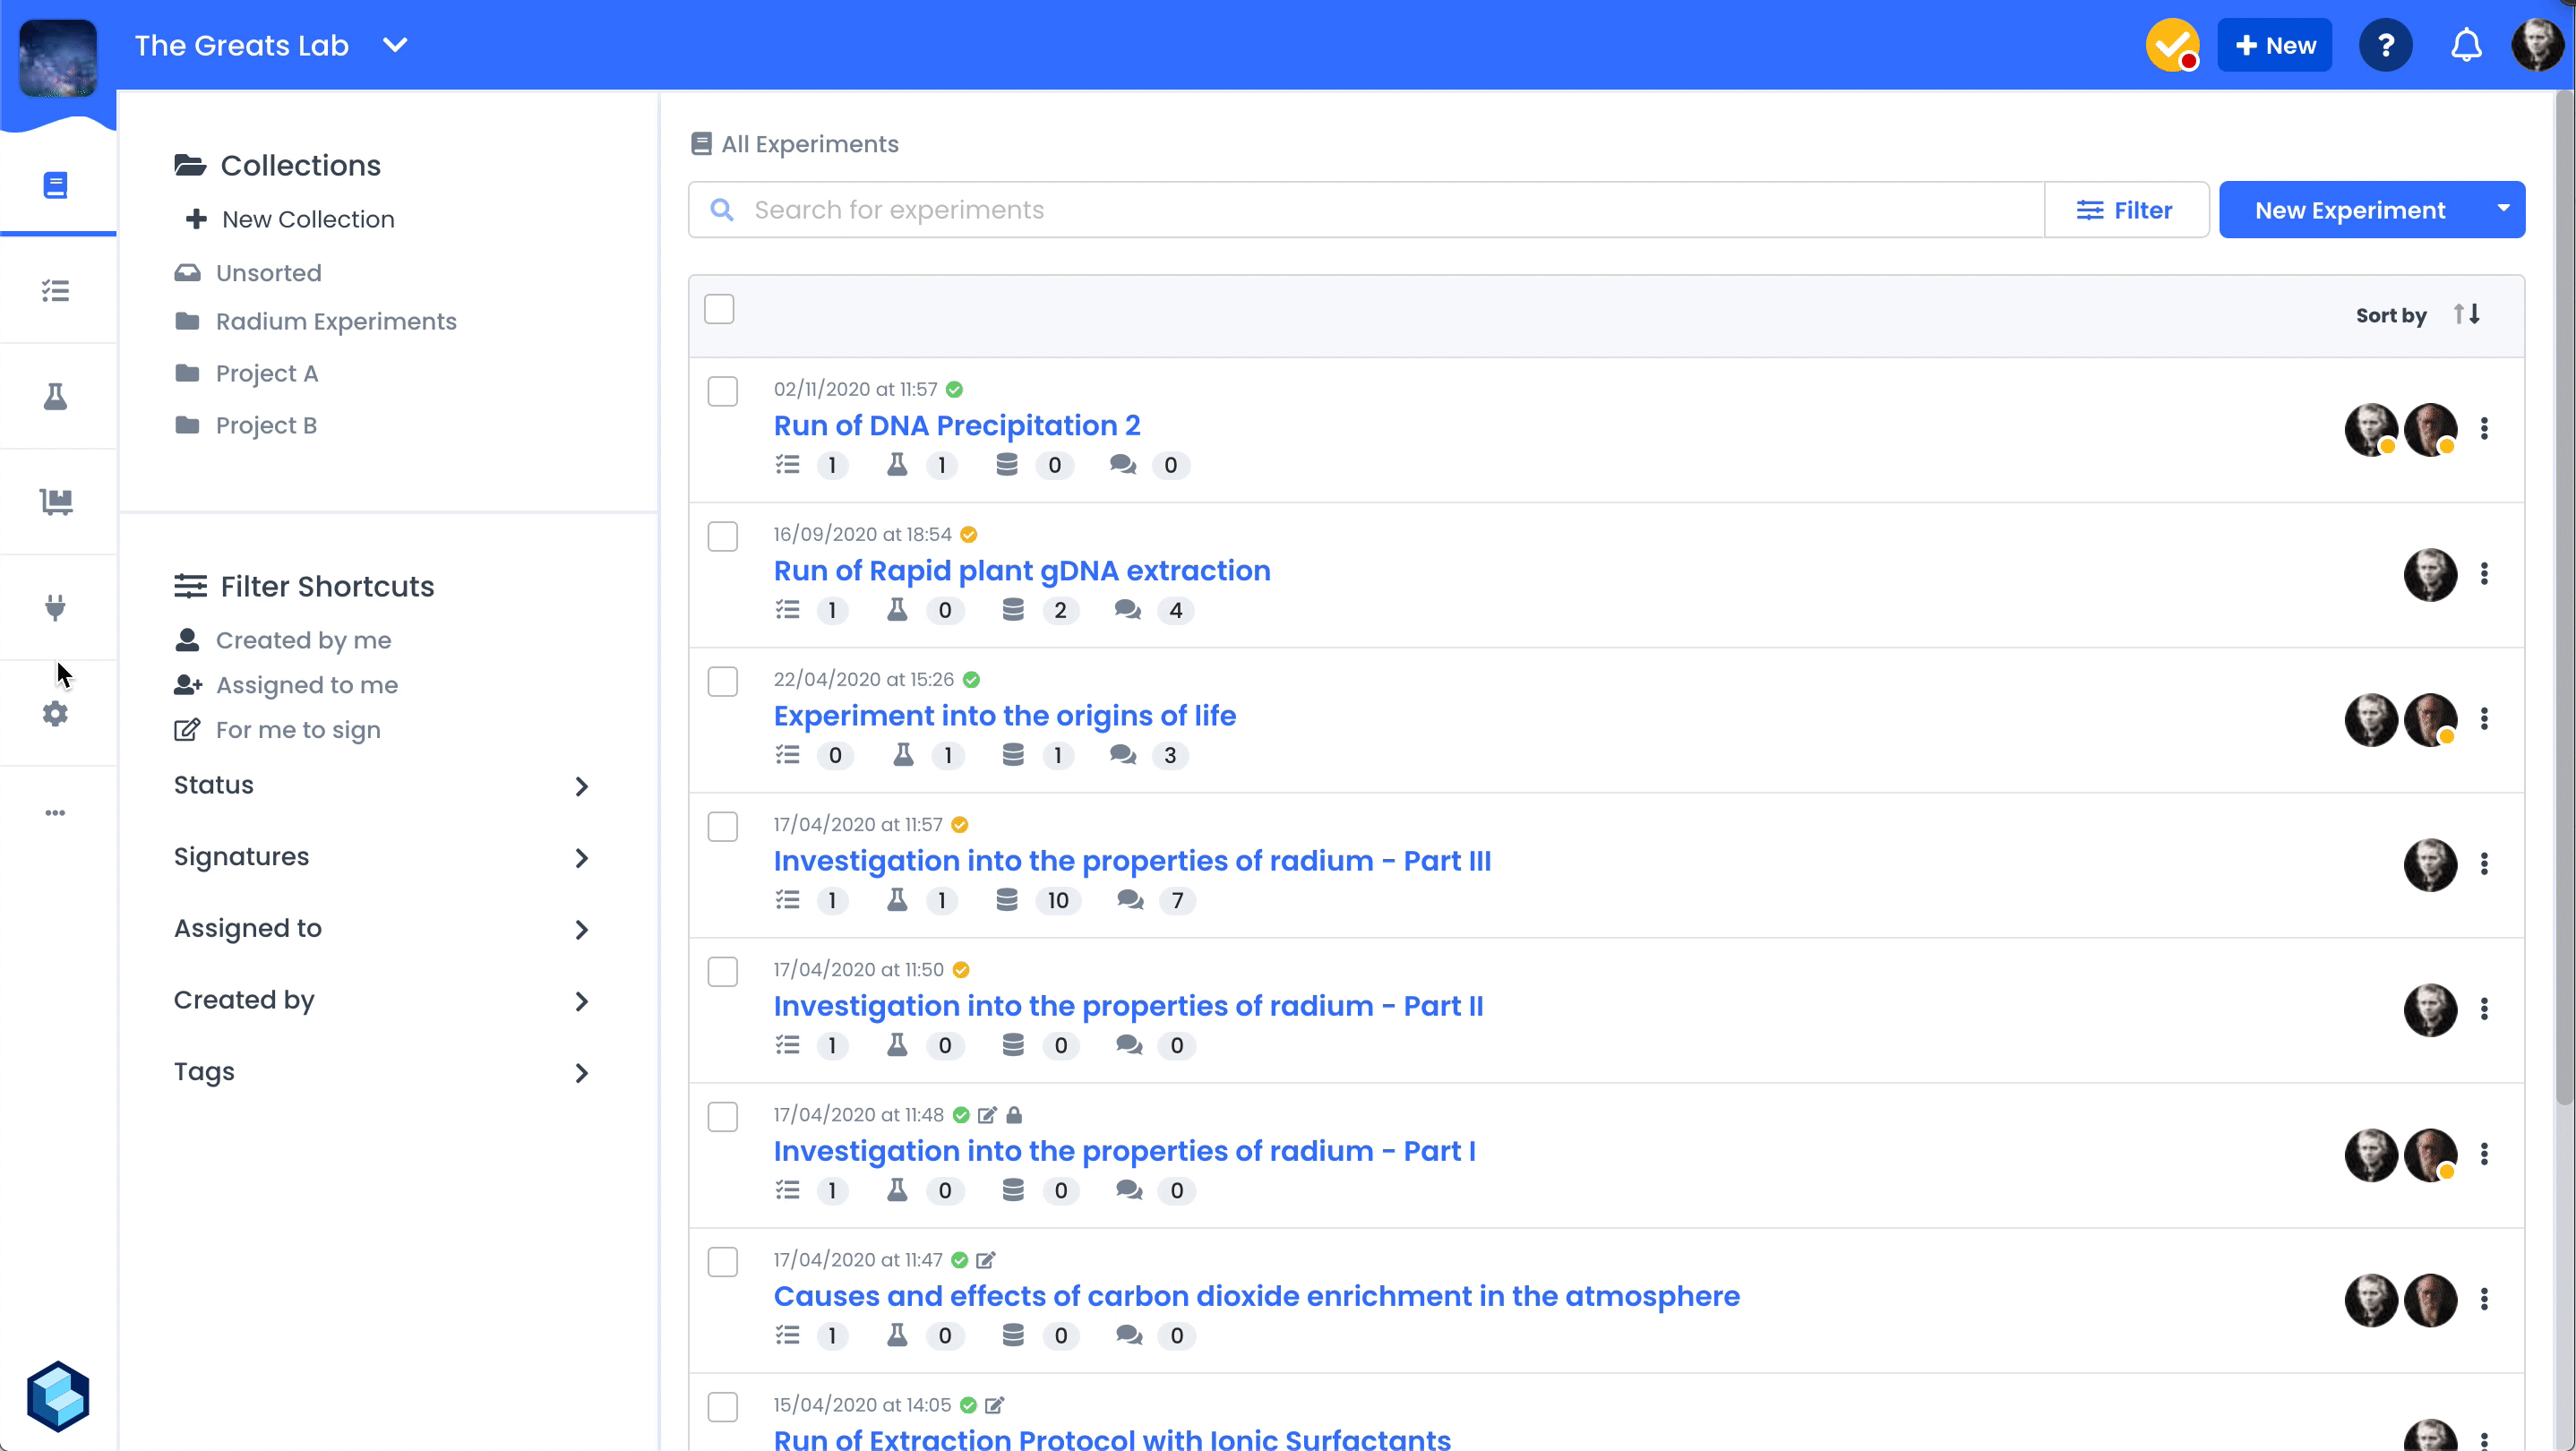Image resolution: width=2576 pixels, height=1451 pixels.
Task: Click the flask protocols sidebar icon
Action: pos(56,397)
